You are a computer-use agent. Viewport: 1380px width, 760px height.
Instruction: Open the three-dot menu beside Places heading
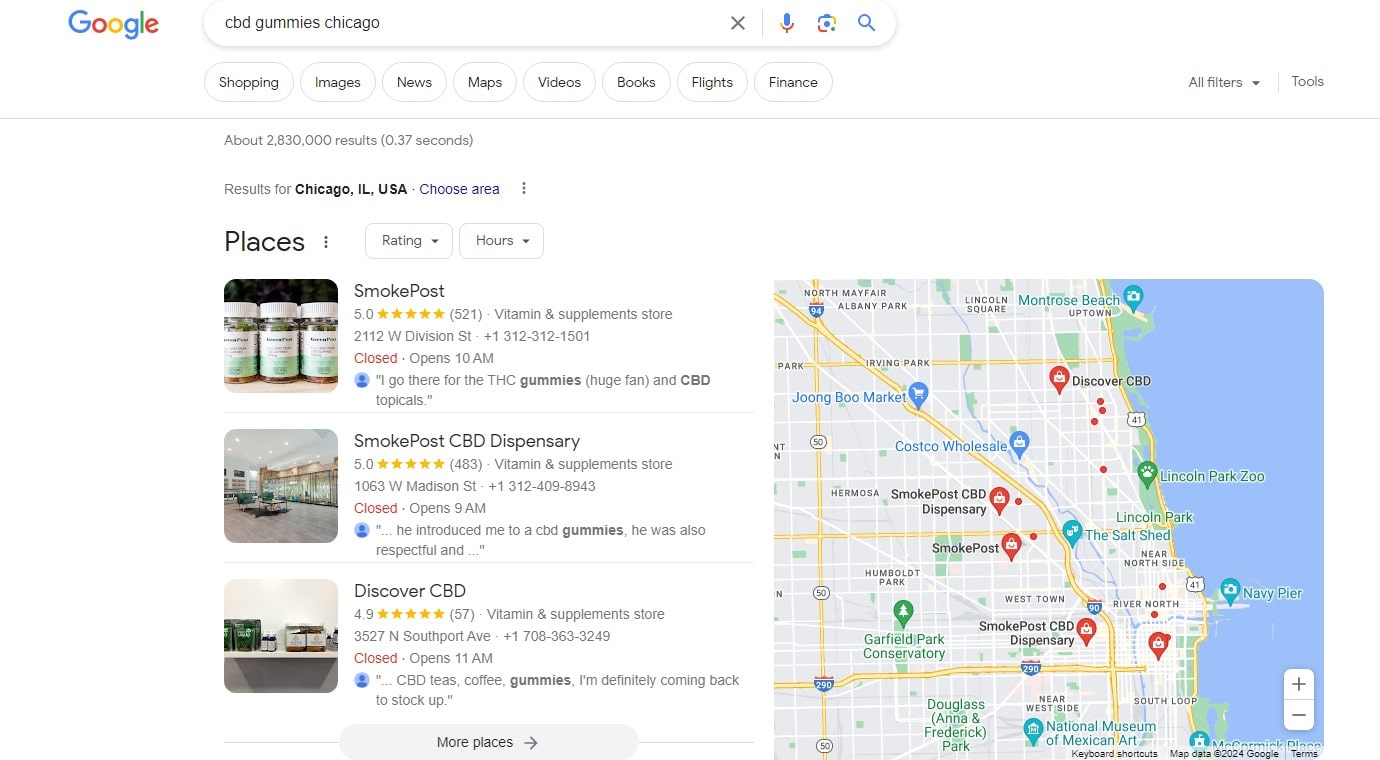325,242
